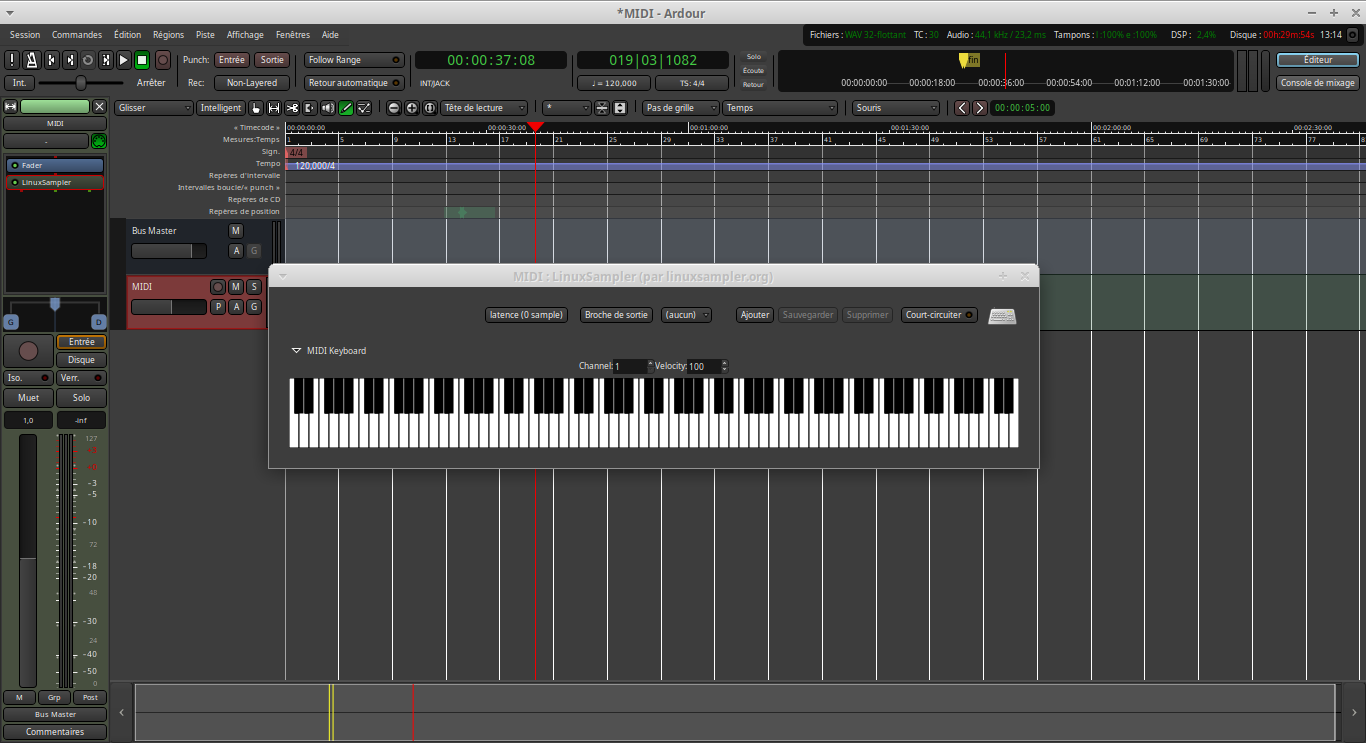Toggle the metronome click icon
Screen dimensions: 1366x743
31,60
